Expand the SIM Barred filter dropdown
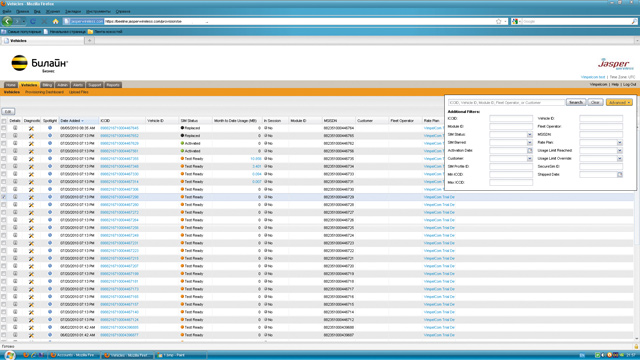Image resolution: width=640 pixels, height=360 pixels. coord(529,142)
